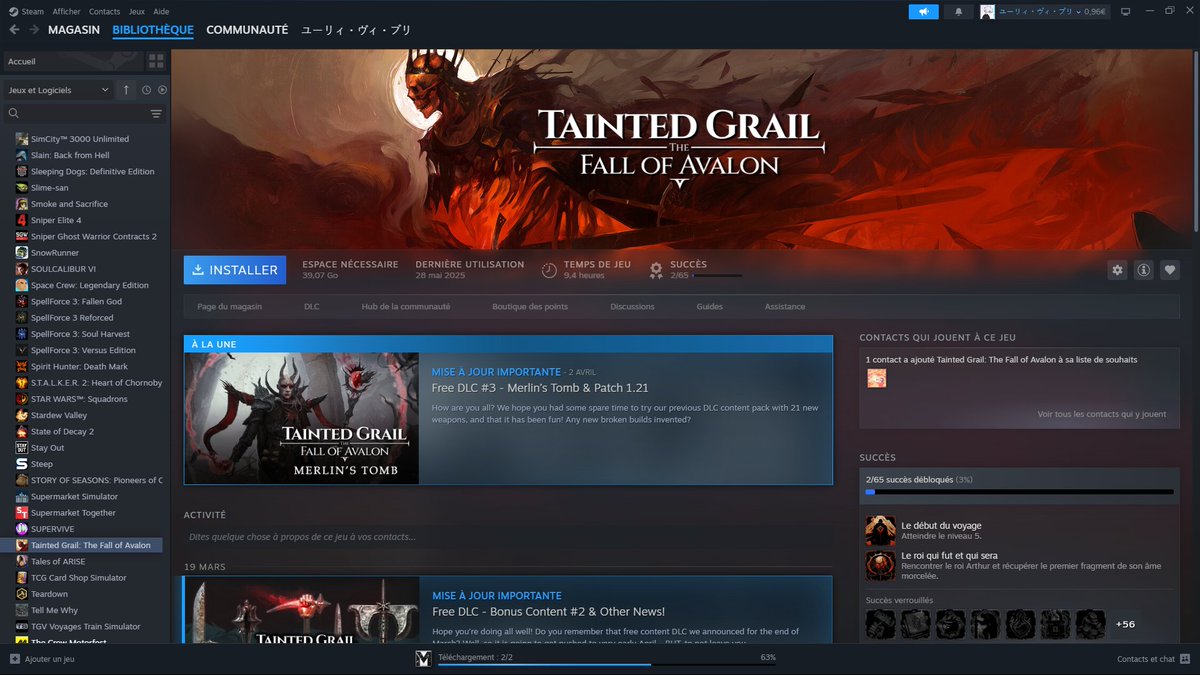Toggle library grid view icon
Screen dimensions: 1200x675
point(156,62)
